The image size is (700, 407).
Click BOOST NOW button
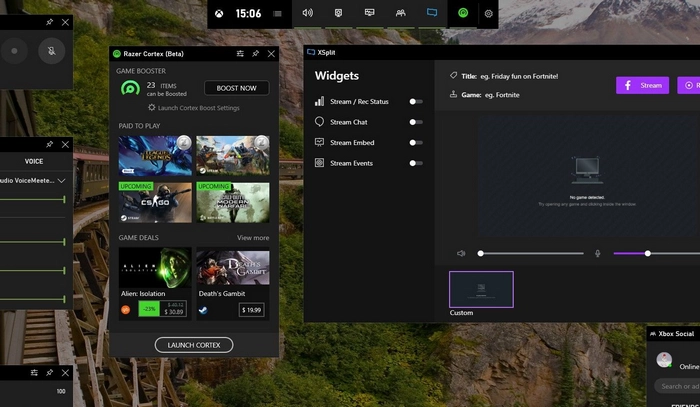[237, 88]
